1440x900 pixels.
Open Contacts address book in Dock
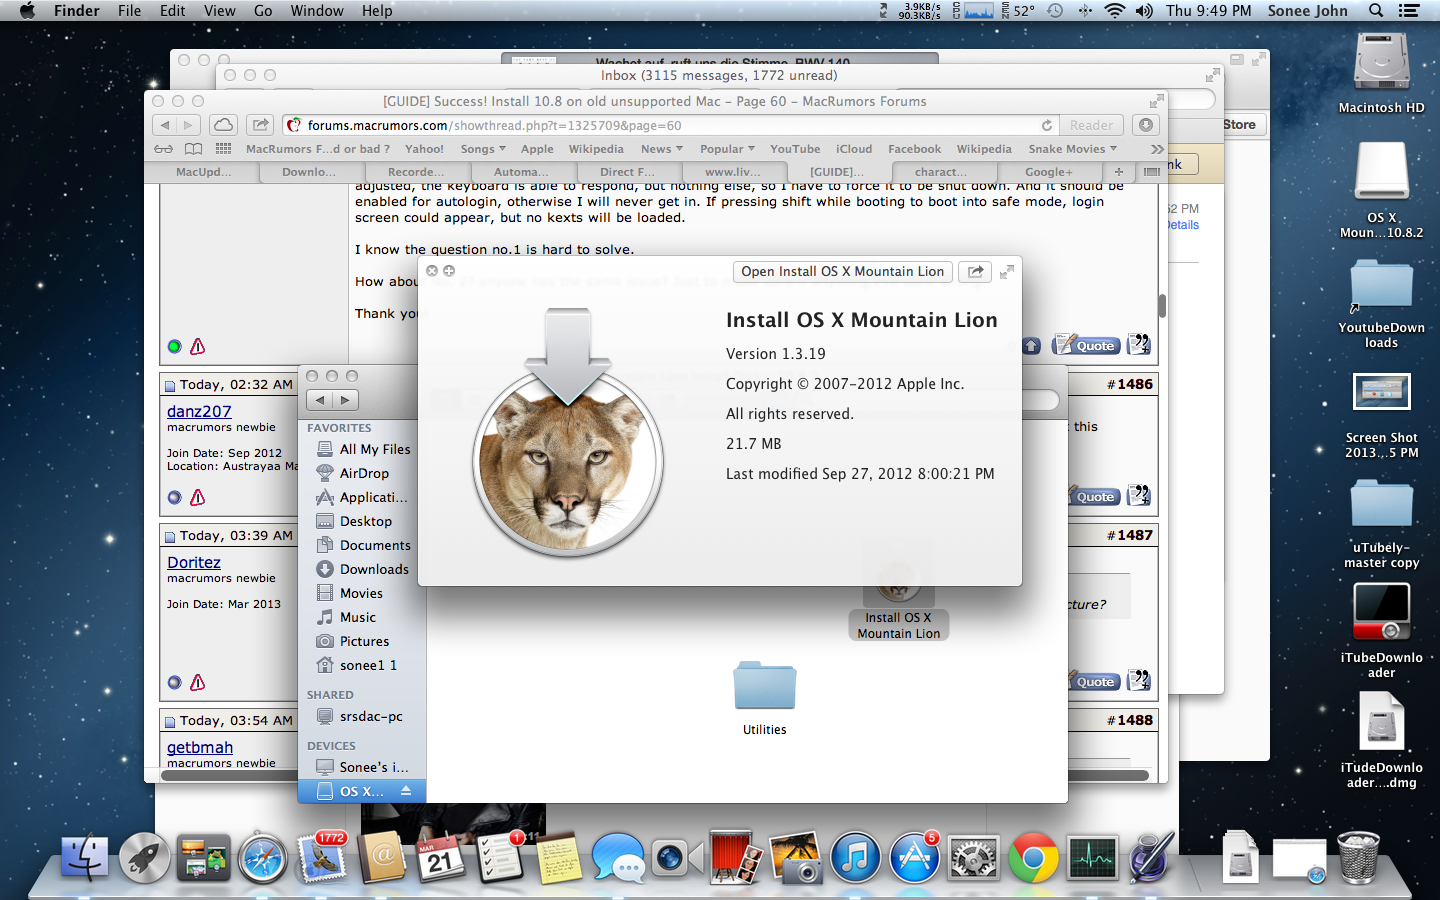point(382,858)
